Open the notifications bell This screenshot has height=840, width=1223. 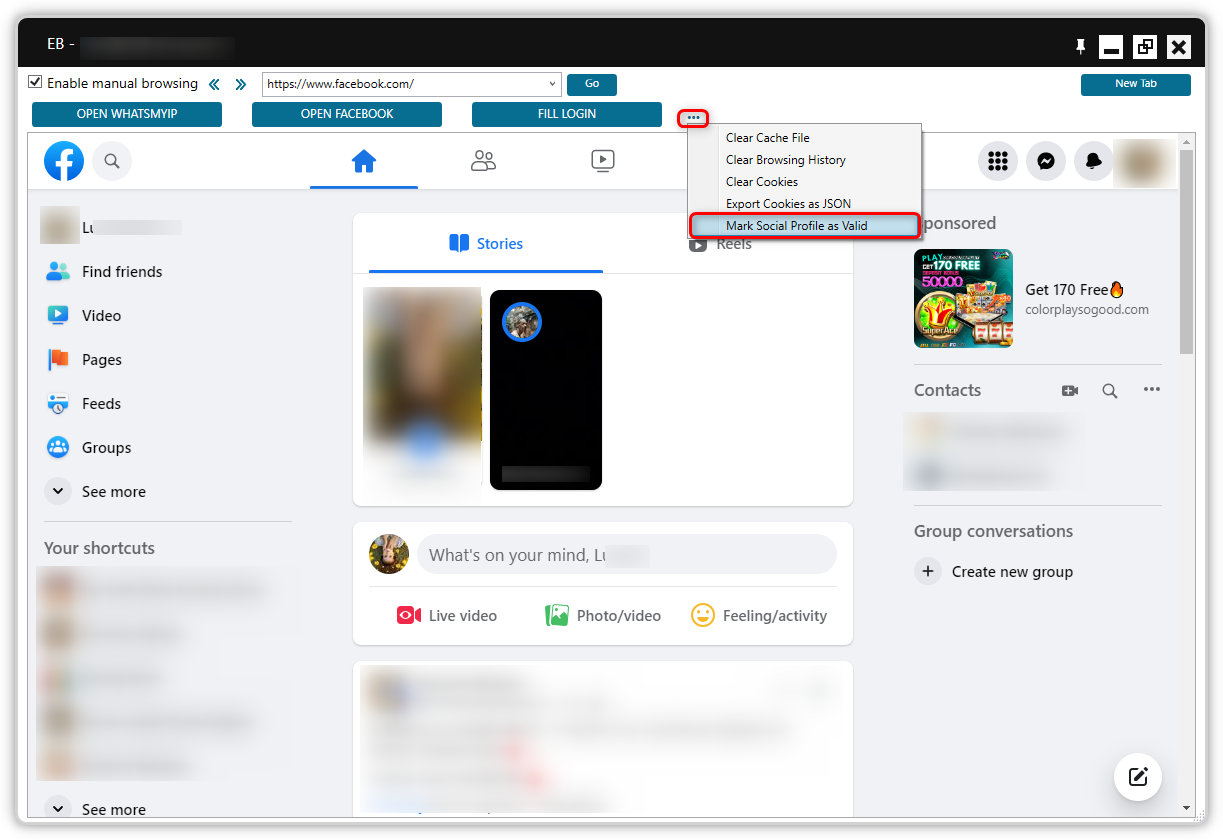coord(1093,160)
